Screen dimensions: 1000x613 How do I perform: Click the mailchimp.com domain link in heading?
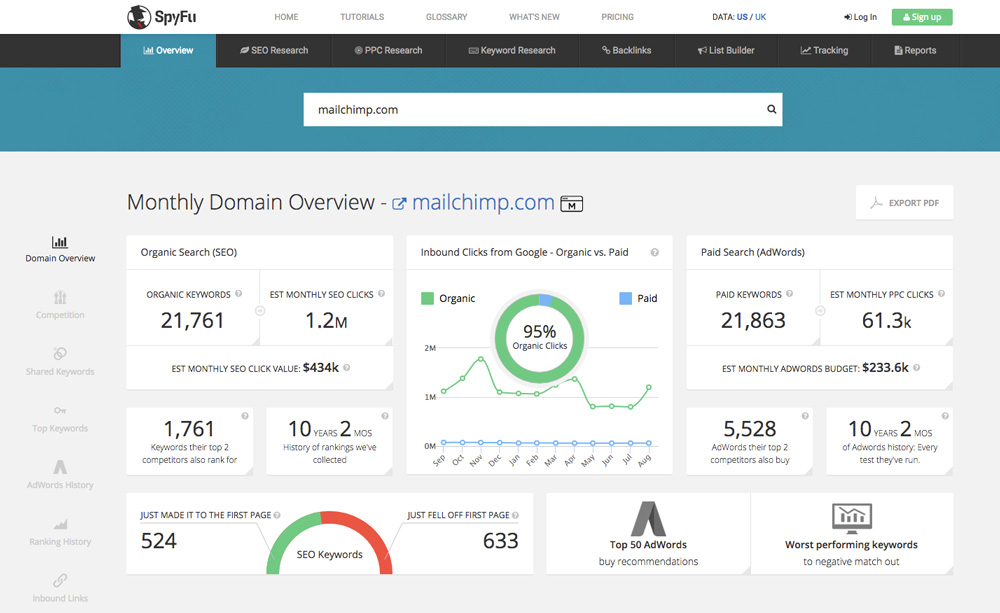click(x=483, y=202)
